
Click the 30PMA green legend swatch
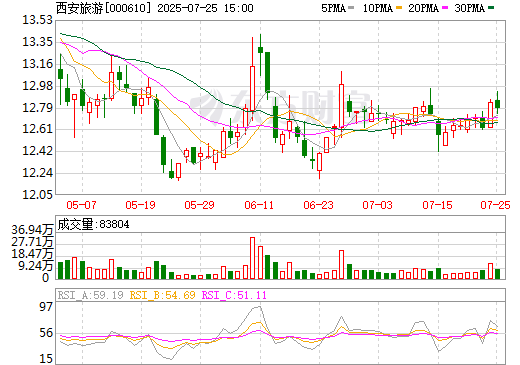(x=491, y=8)
